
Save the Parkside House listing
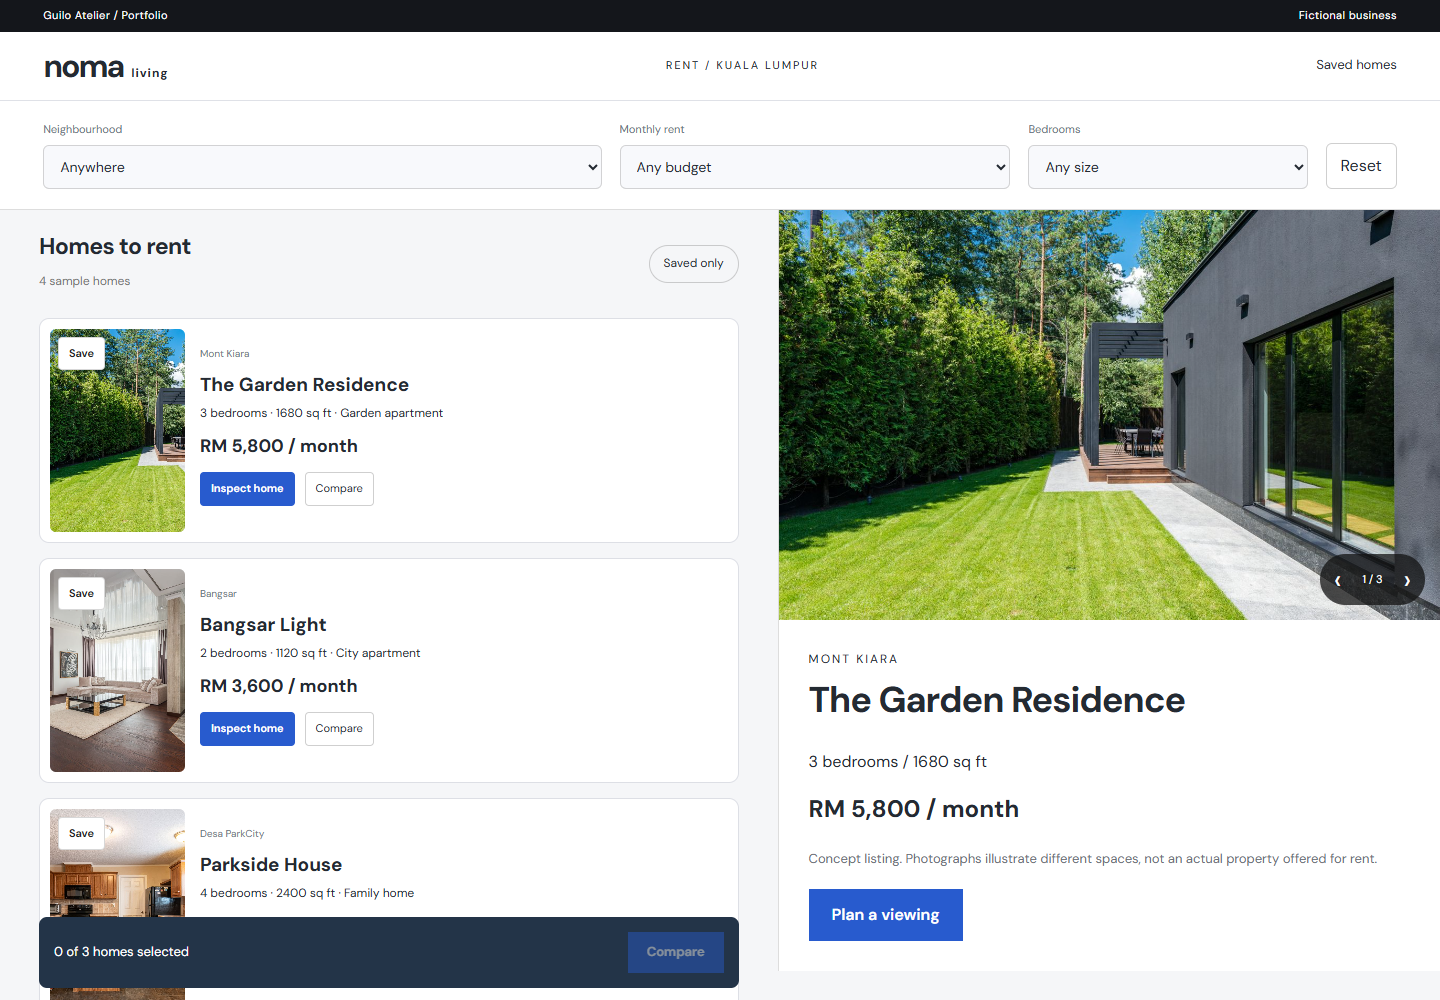coord(82,834)
